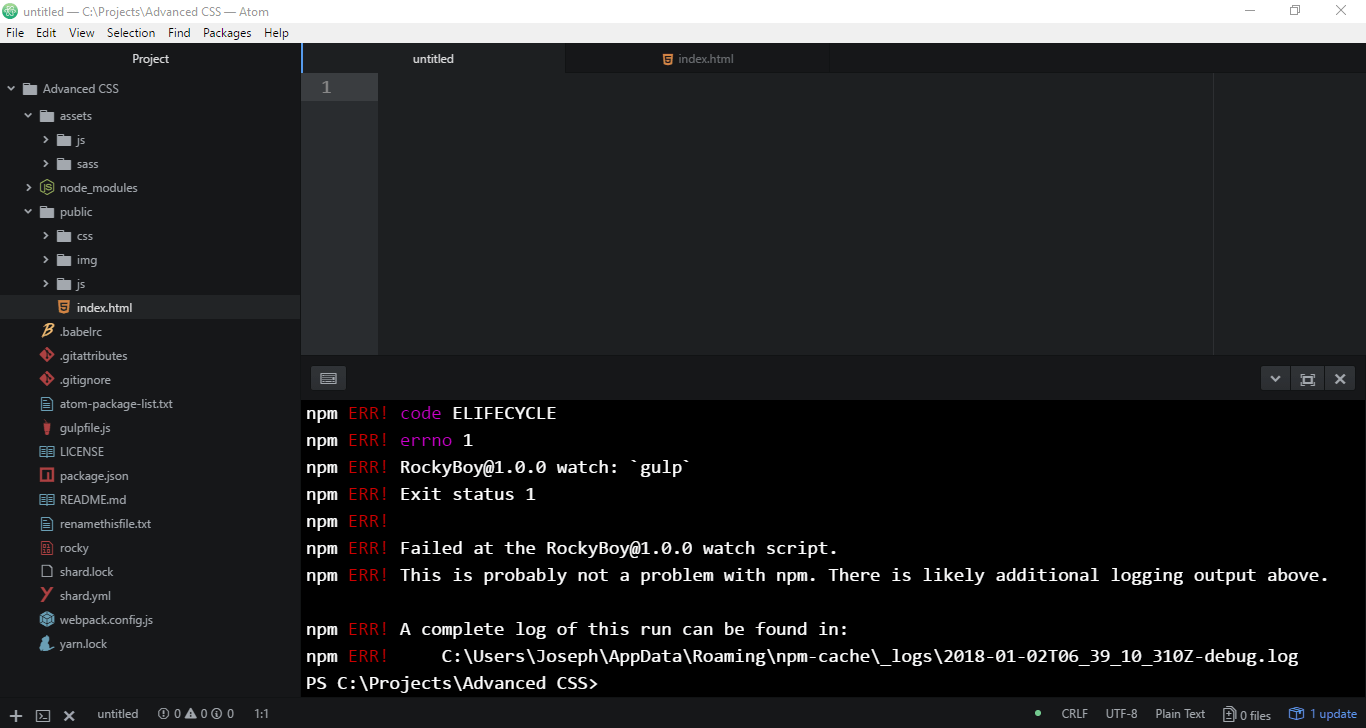1366x728 pixels.
Task: Click the file icon beside renamethisfile.txt
Action: 46,524
